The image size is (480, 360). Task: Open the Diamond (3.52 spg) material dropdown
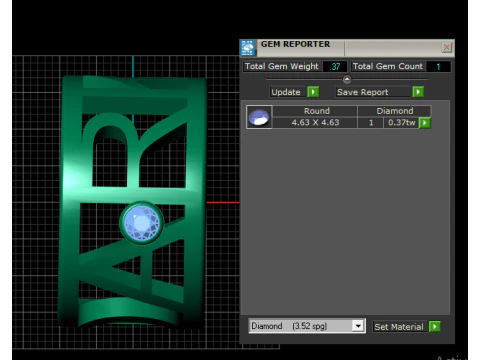click(358, 326)
